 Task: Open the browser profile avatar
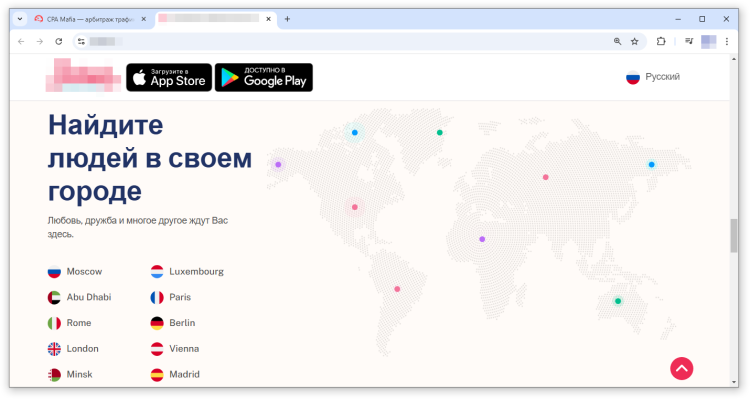[x=708, y=42]
